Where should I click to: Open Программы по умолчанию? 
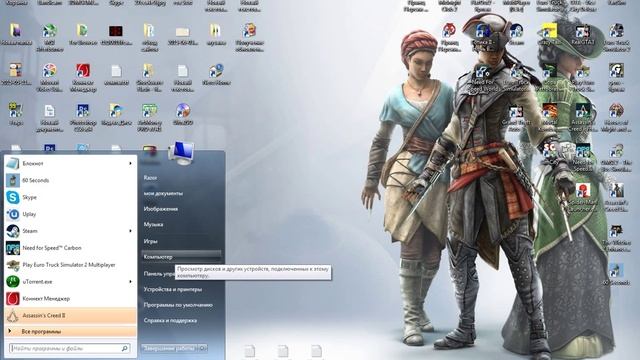coord(178,305)
